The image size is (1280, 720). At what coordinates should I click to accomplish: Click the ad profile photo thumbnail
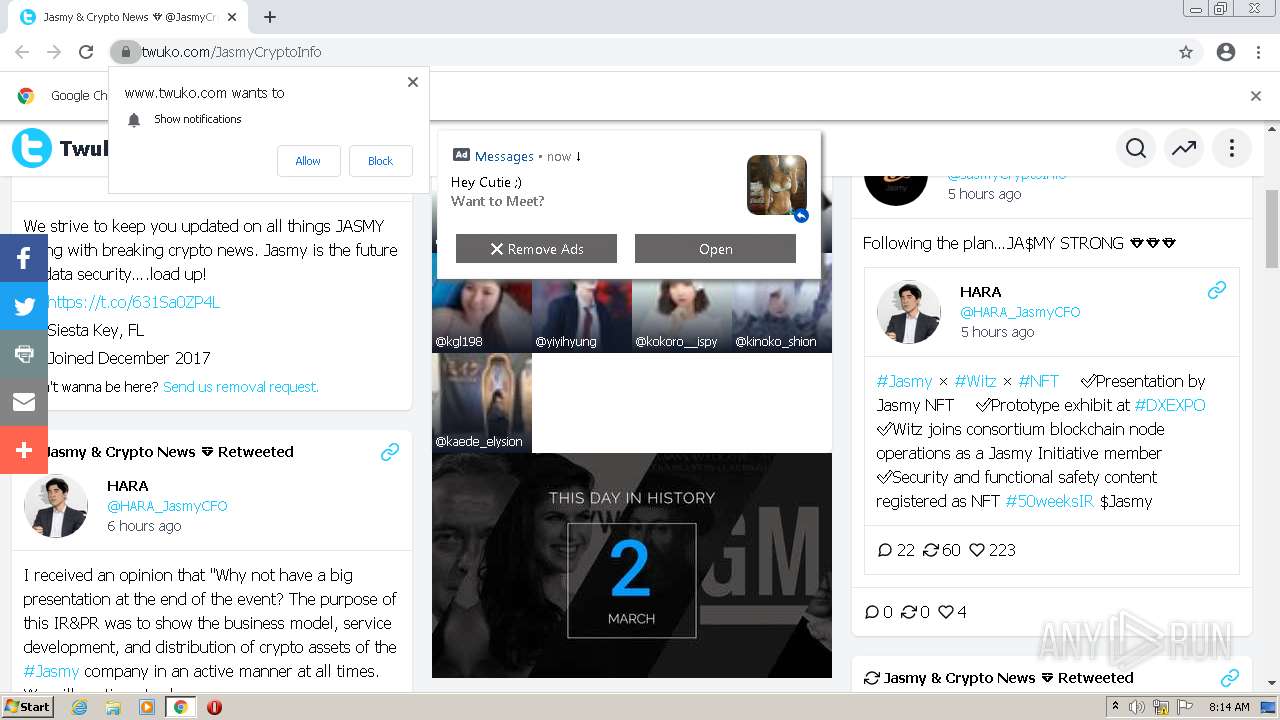(777, 185)
